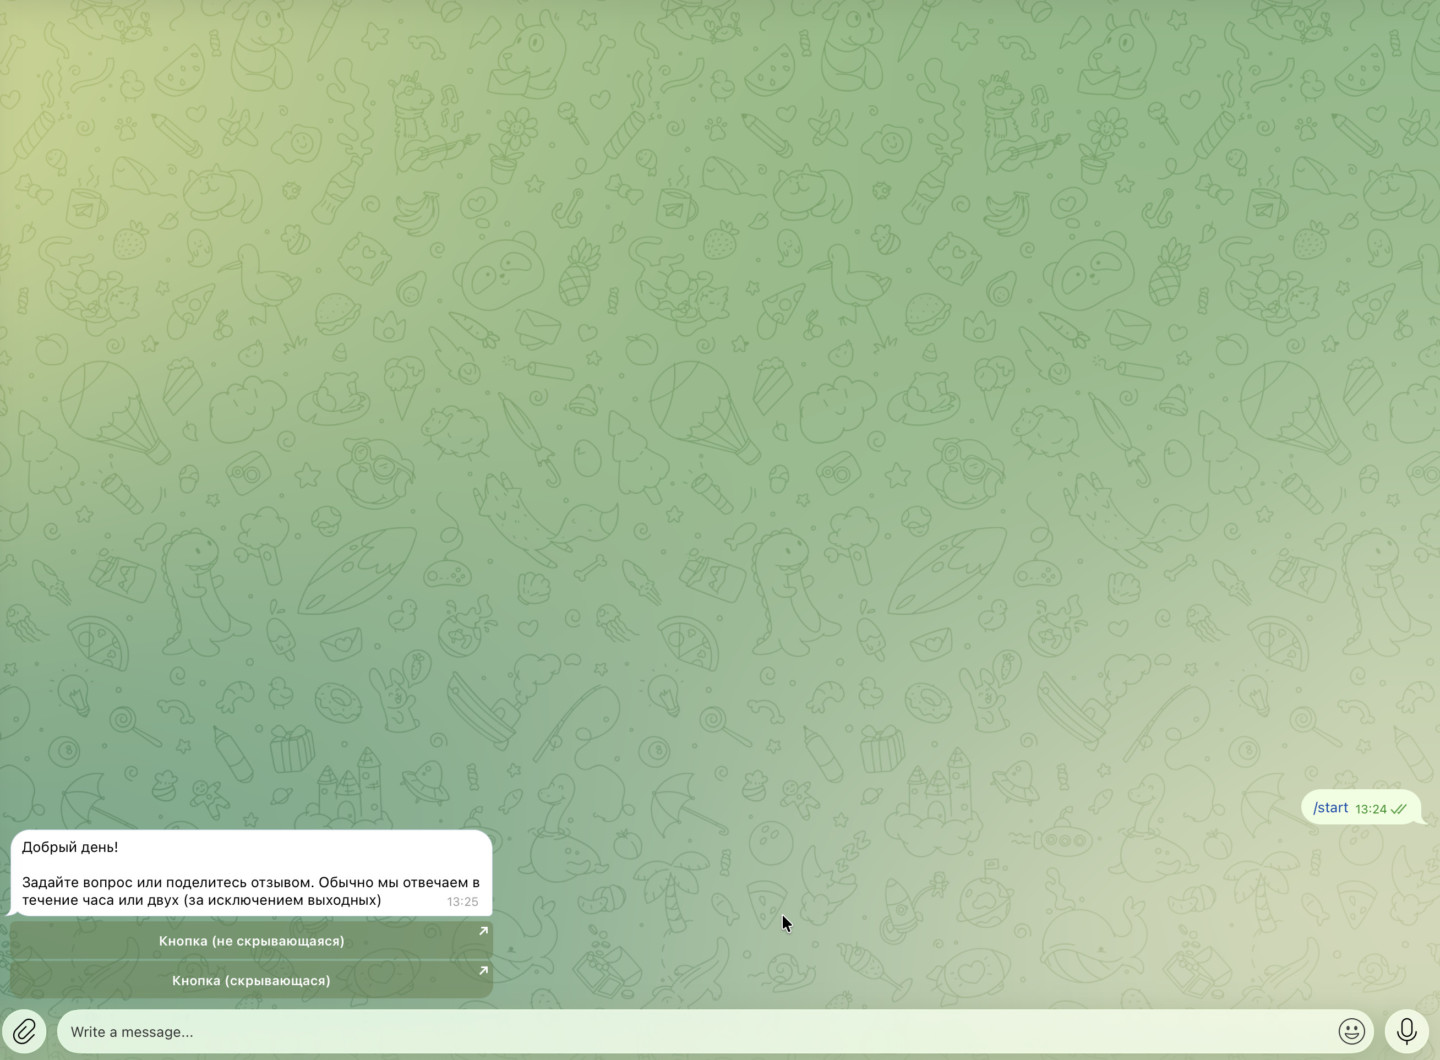Click the message text starting with Задайте вопрос
Image resolution: width=1440 pixels, height=1060 pixels.
(x=251, y=891)
